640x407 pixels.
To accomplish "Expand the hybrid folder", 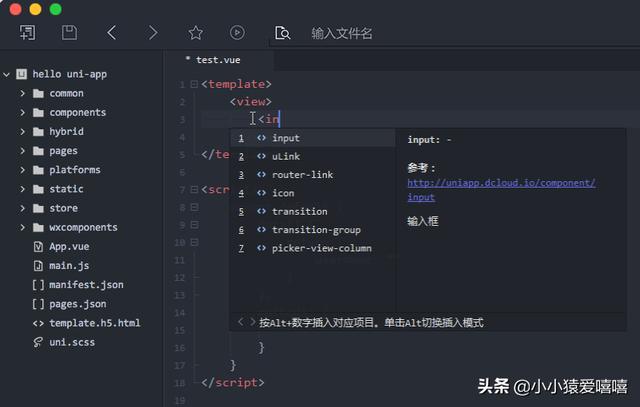I will pyautogui.click(x=22, y=131).
